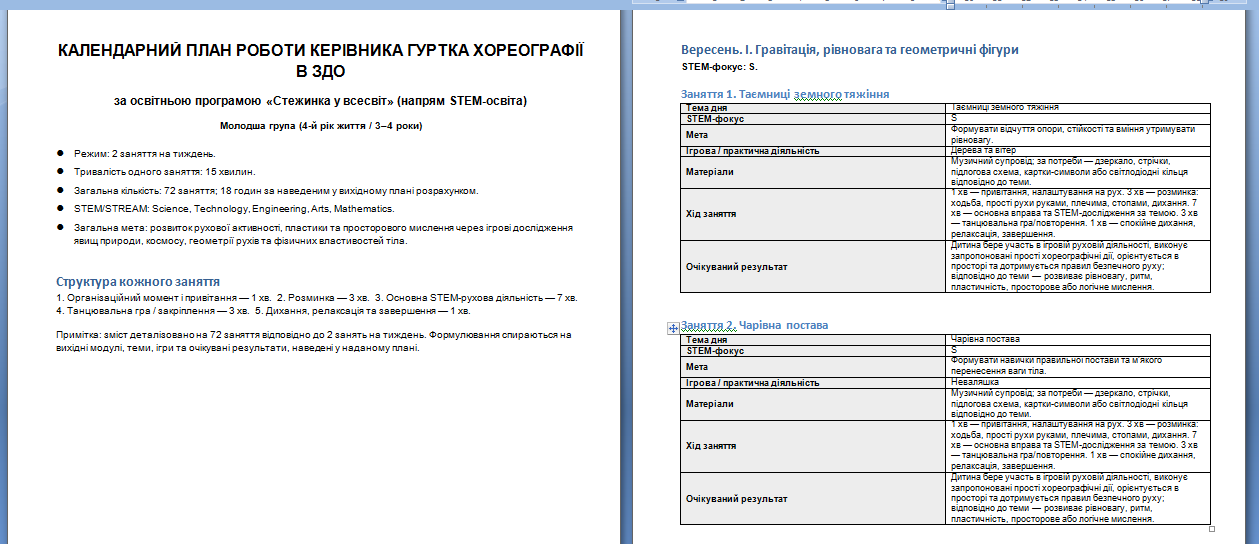Click the table cell 'Чарівна постава'
The image size is (1259, 544).
pos(1078,340)
